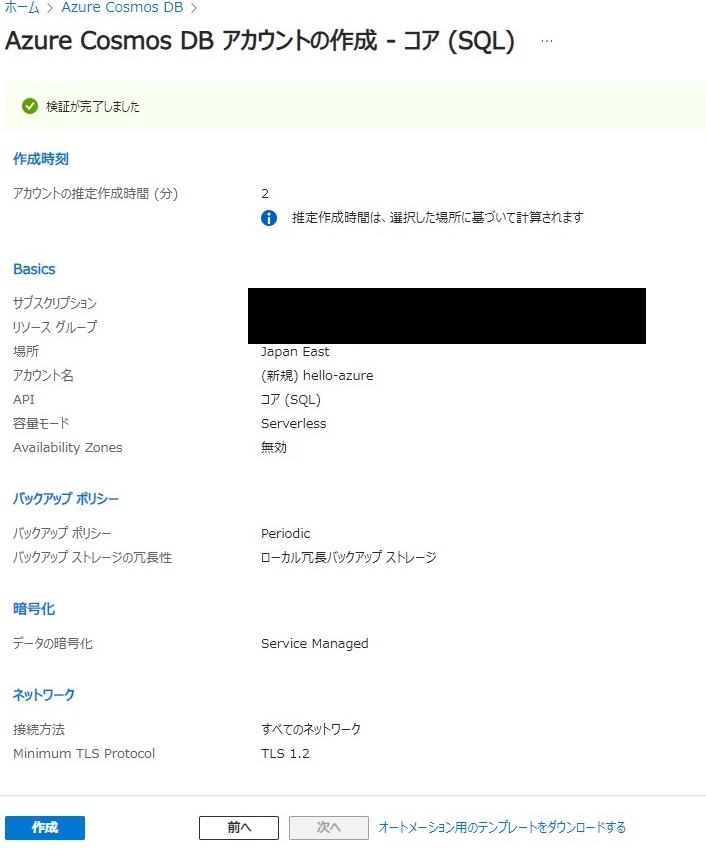706x849 pixels.
Task: Click the Service Managed encryption value
Action: [x=315, y=643]
